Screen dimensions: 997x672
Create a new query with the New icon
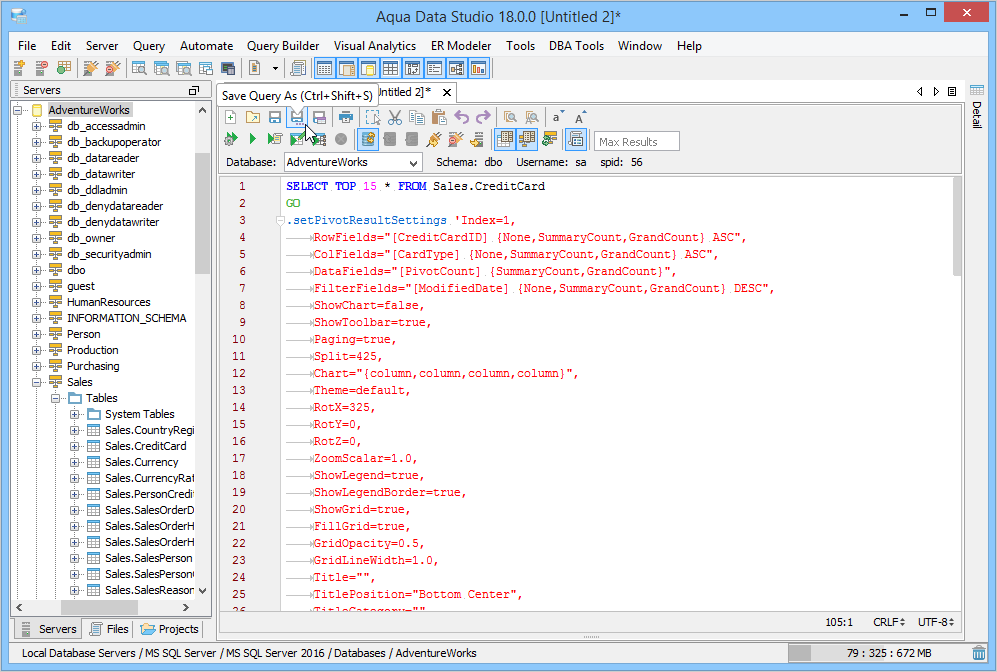coord(231,117)
